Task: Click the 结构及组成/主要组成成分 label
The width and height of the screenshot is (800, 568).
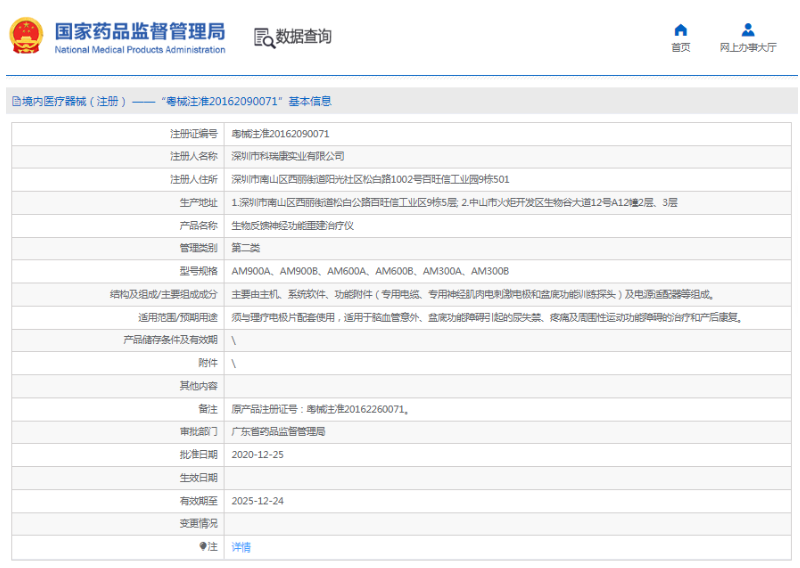Action: pos(163,294)
